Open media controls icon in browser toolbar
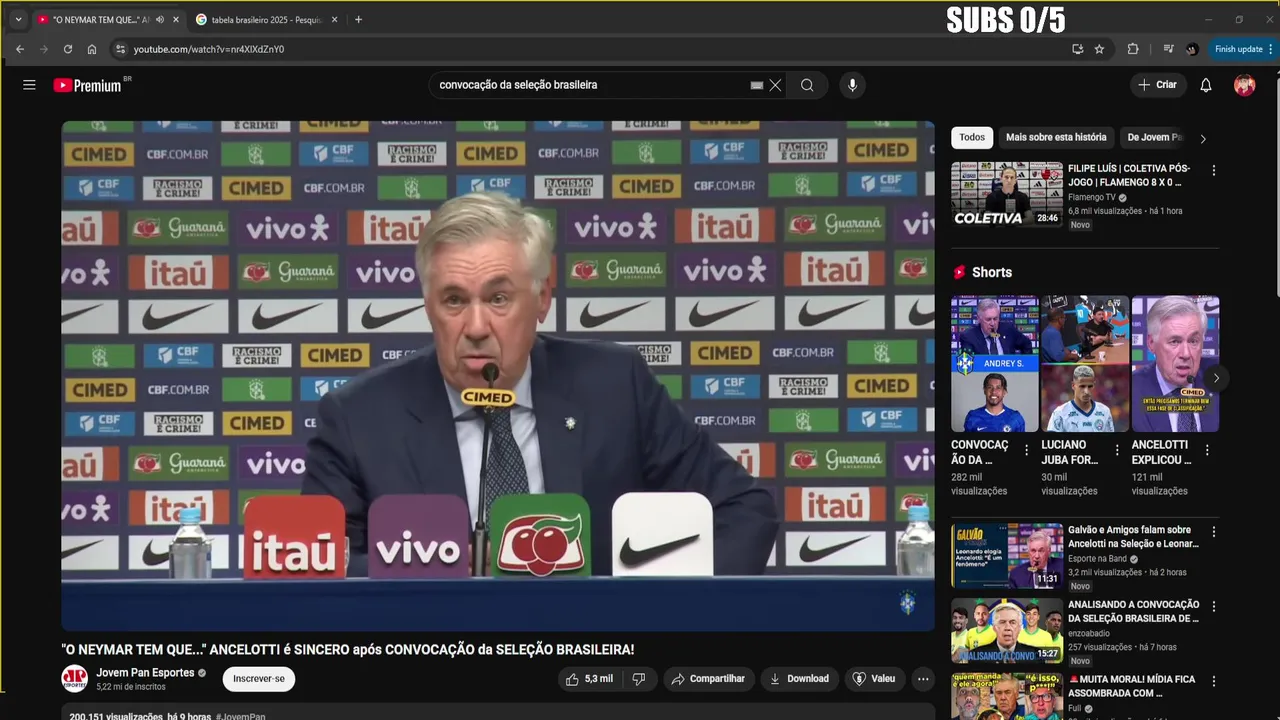This screenshot has height=720, width=1280. [1168, 49]
